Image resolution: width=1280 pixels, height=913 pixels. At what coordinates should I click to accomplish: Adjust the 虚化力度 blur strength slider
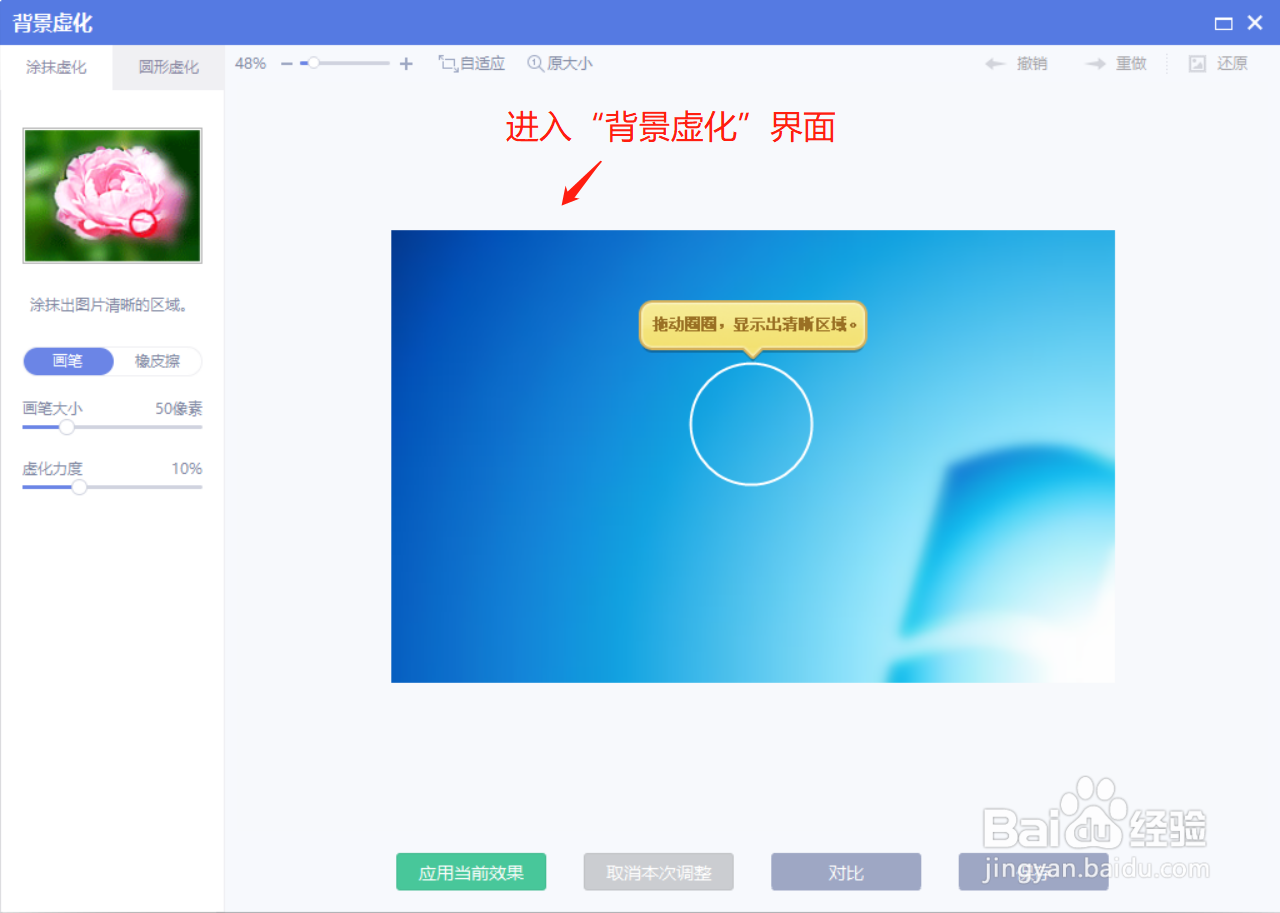coord(79,487)
